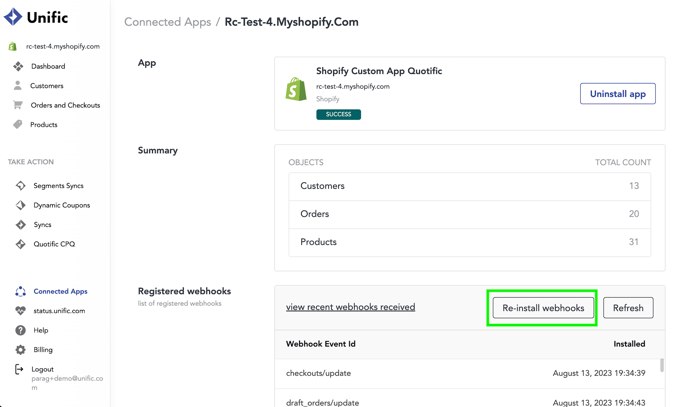688x407 pixels.
Task: Click the Products row in Summary
Action: pos(469,242)
